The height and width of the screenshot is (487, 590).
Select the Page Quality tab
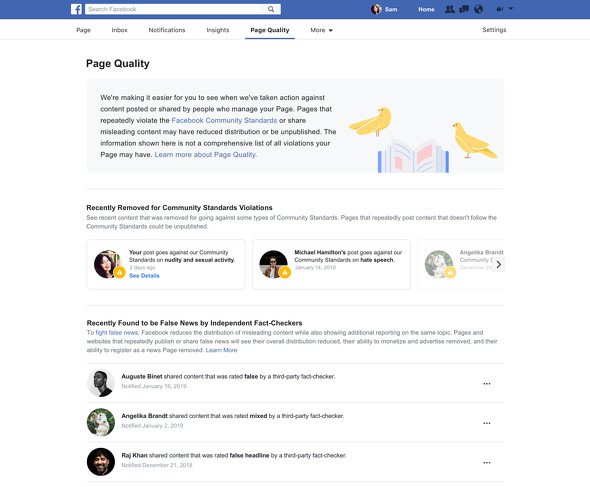click(x=270, y=30)
